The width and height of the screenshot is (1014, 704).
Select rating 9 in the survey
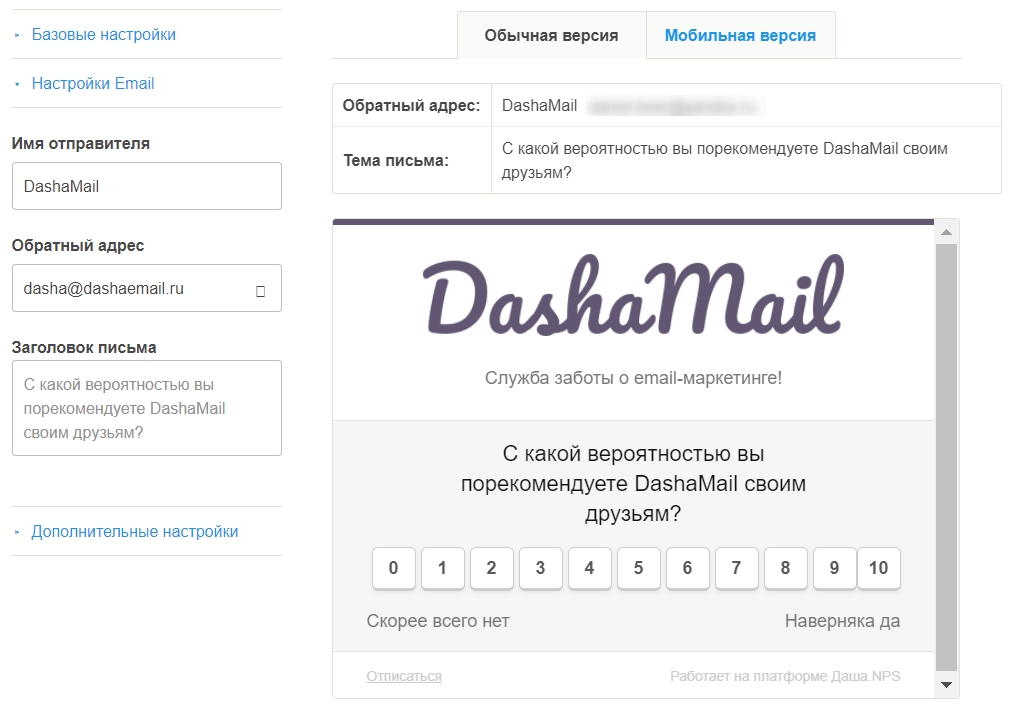pyautogui.click(x=834, y=568)
